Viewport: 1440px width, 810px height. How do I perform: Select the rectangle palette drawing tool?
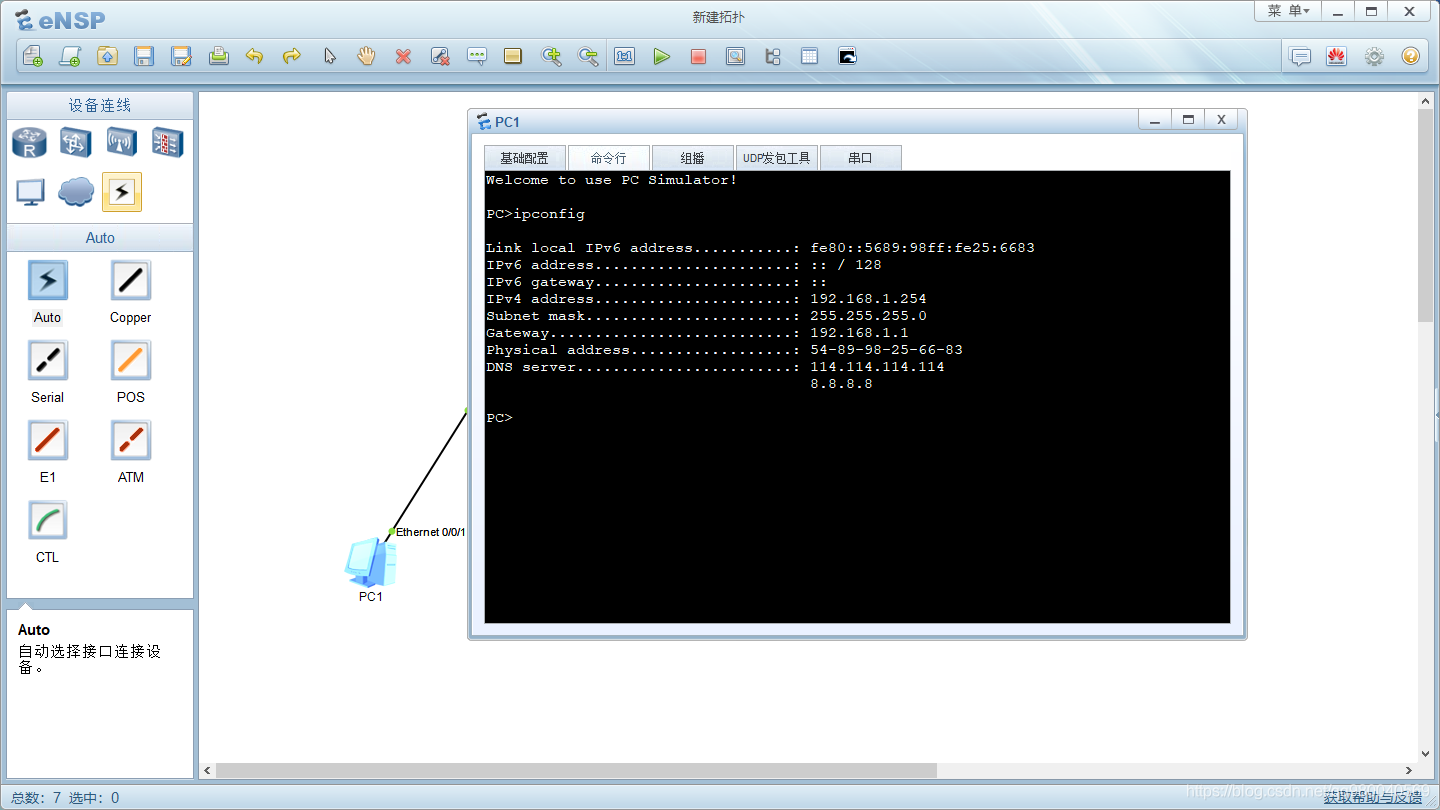[513, 56]
